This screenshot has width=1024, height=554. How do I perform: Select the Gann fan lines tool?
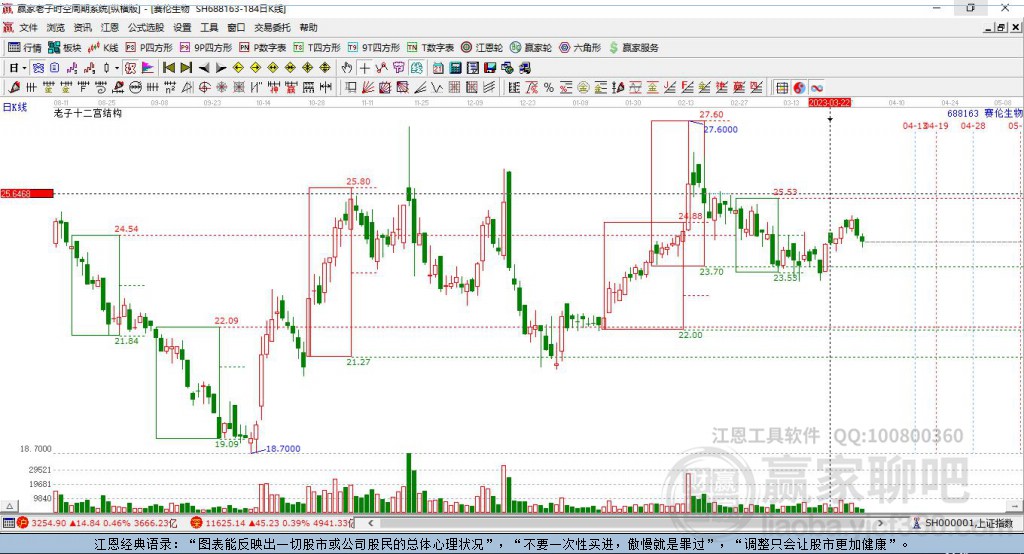pyautogui.click(x=368, y=88)
